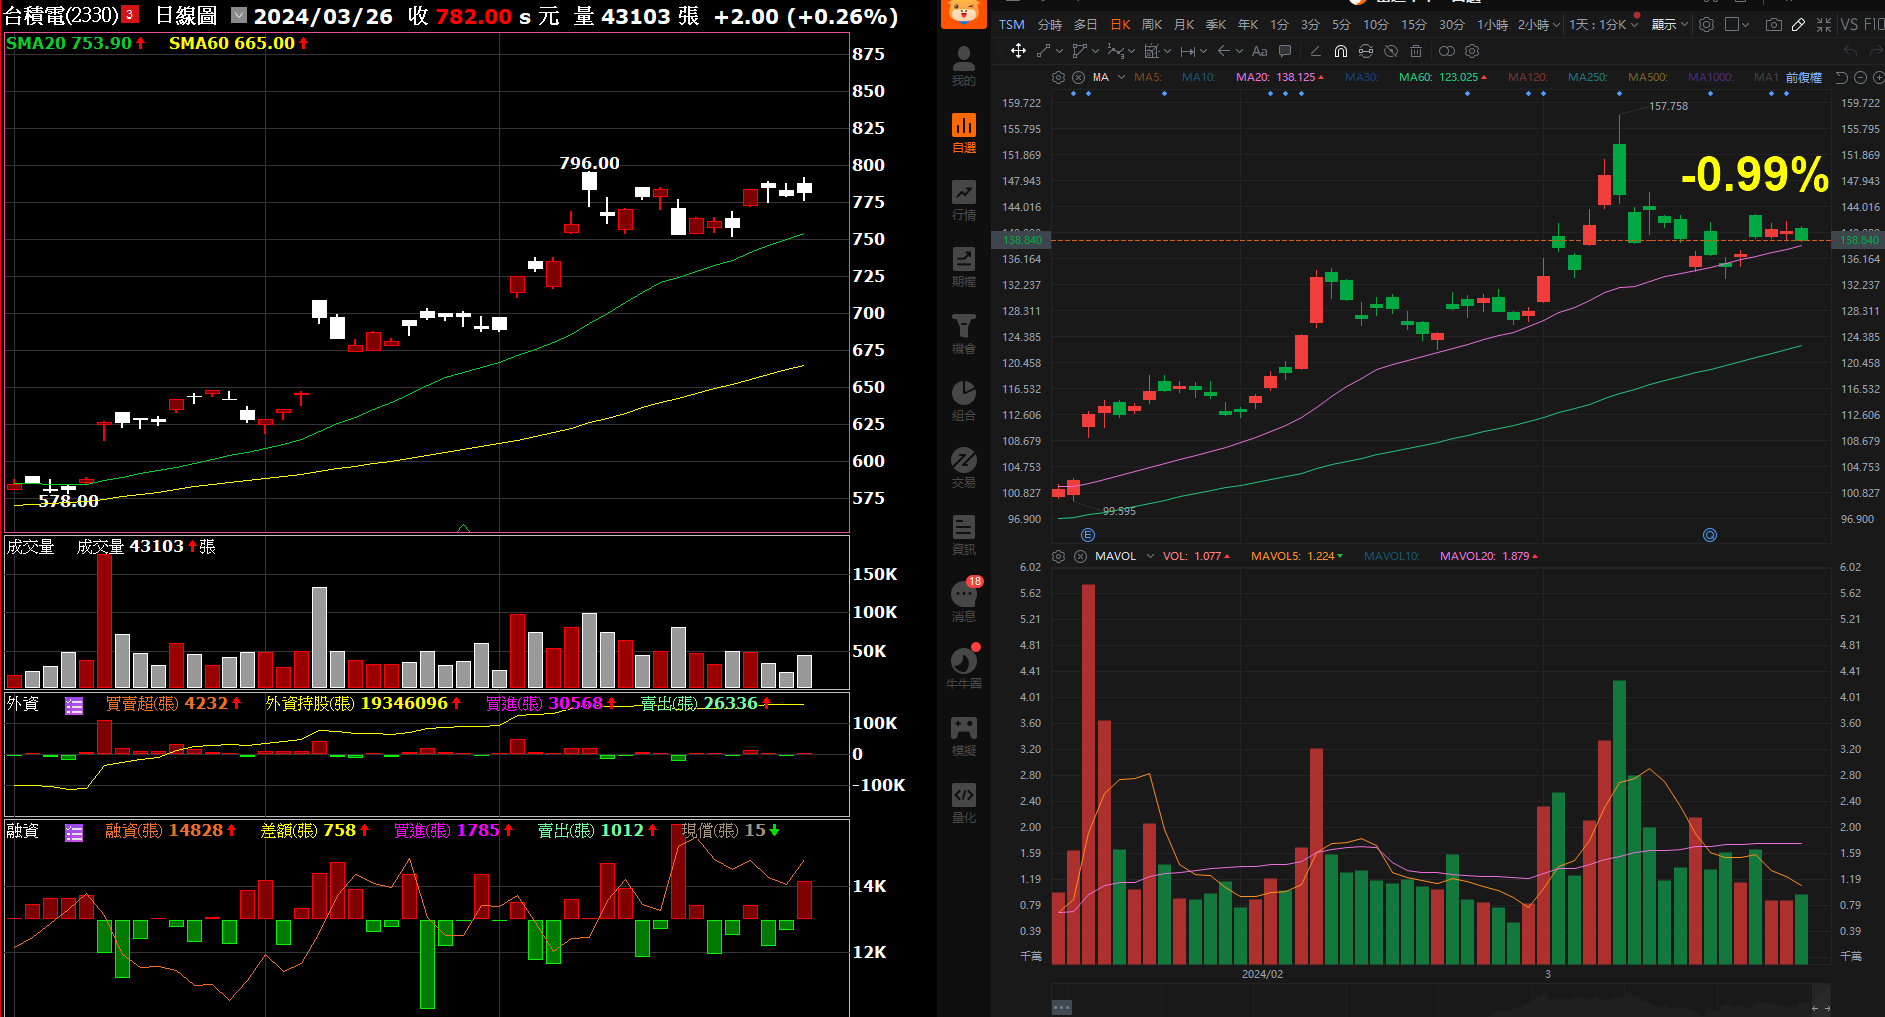Open 消息 messages in sidebar
This screenshot has height=1017, width=1885.
tap(964, 602)
